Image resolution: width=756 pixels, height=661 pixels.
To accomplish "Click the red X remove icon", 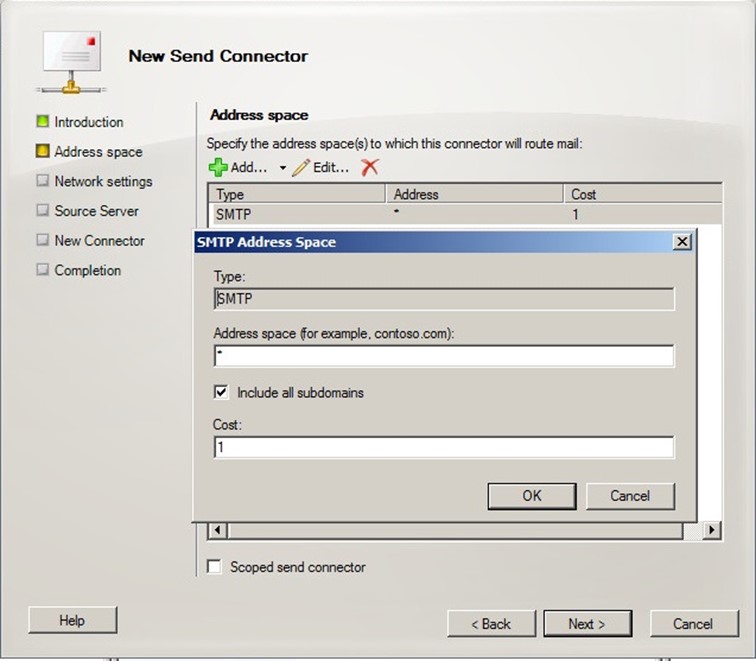I will coord(370,167).
